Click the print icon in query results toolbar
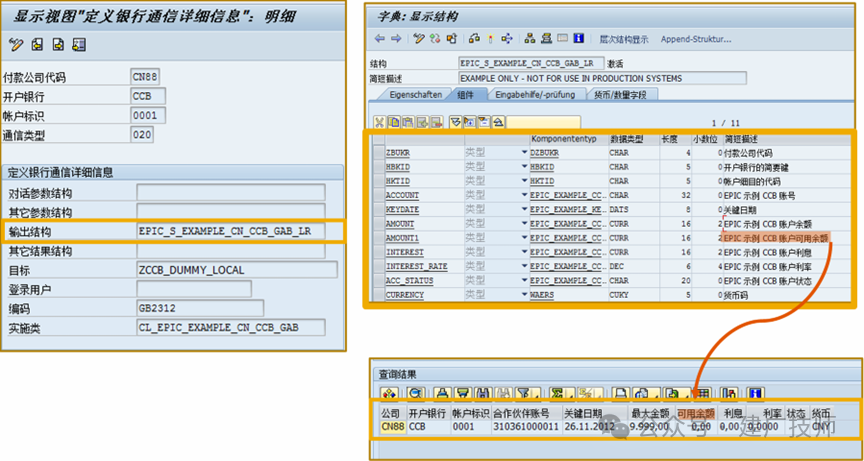The image size is (864, 461). pyautogui.click(x=620, y=393)
